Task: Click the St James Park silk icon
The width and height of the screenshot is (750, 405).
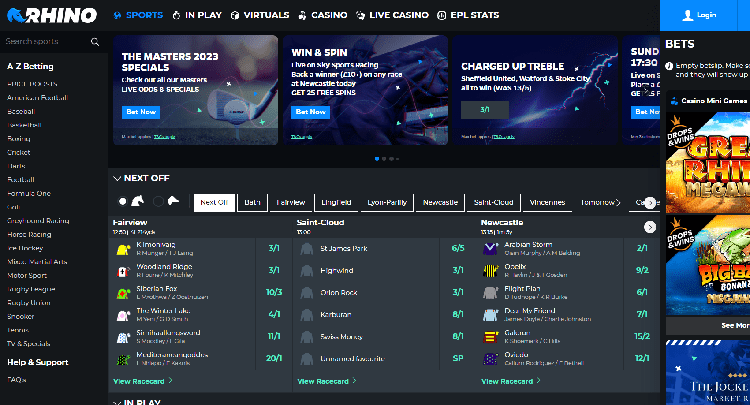Action: pyautogui.click(x=306, y=247)
